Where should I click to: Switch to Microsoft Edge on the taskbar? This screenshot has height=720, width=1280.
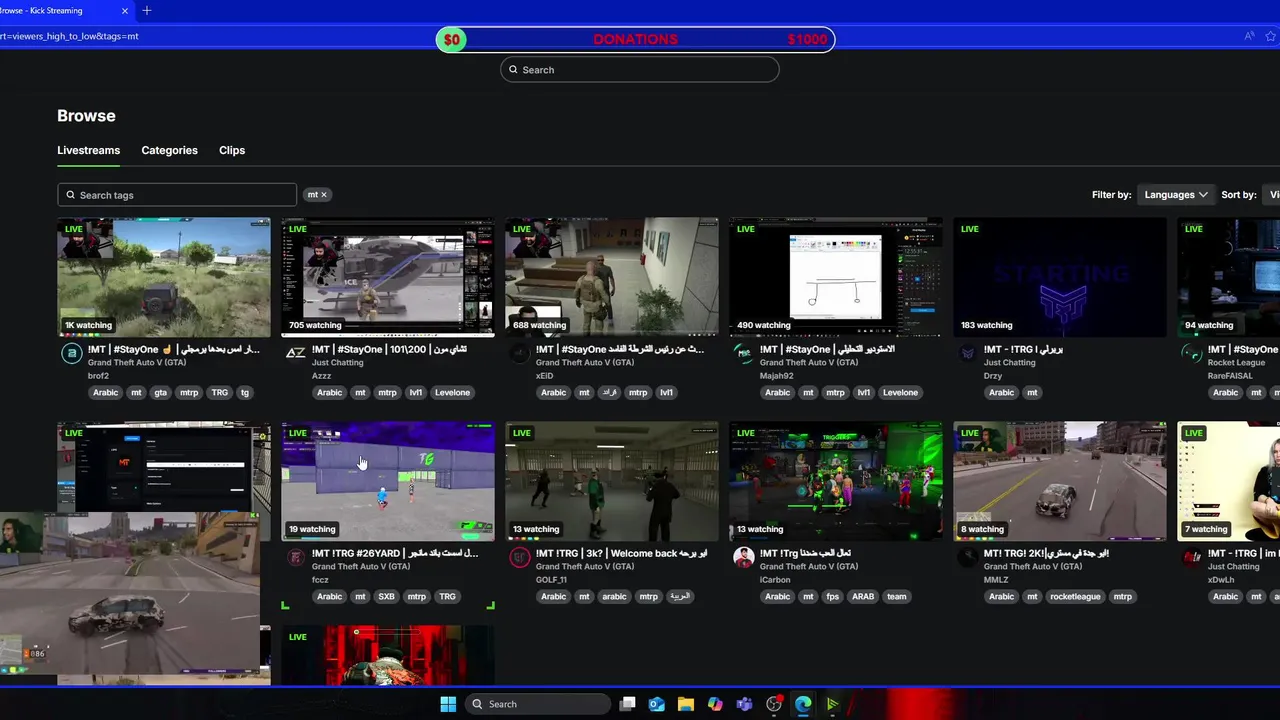[x=803, y=704]
